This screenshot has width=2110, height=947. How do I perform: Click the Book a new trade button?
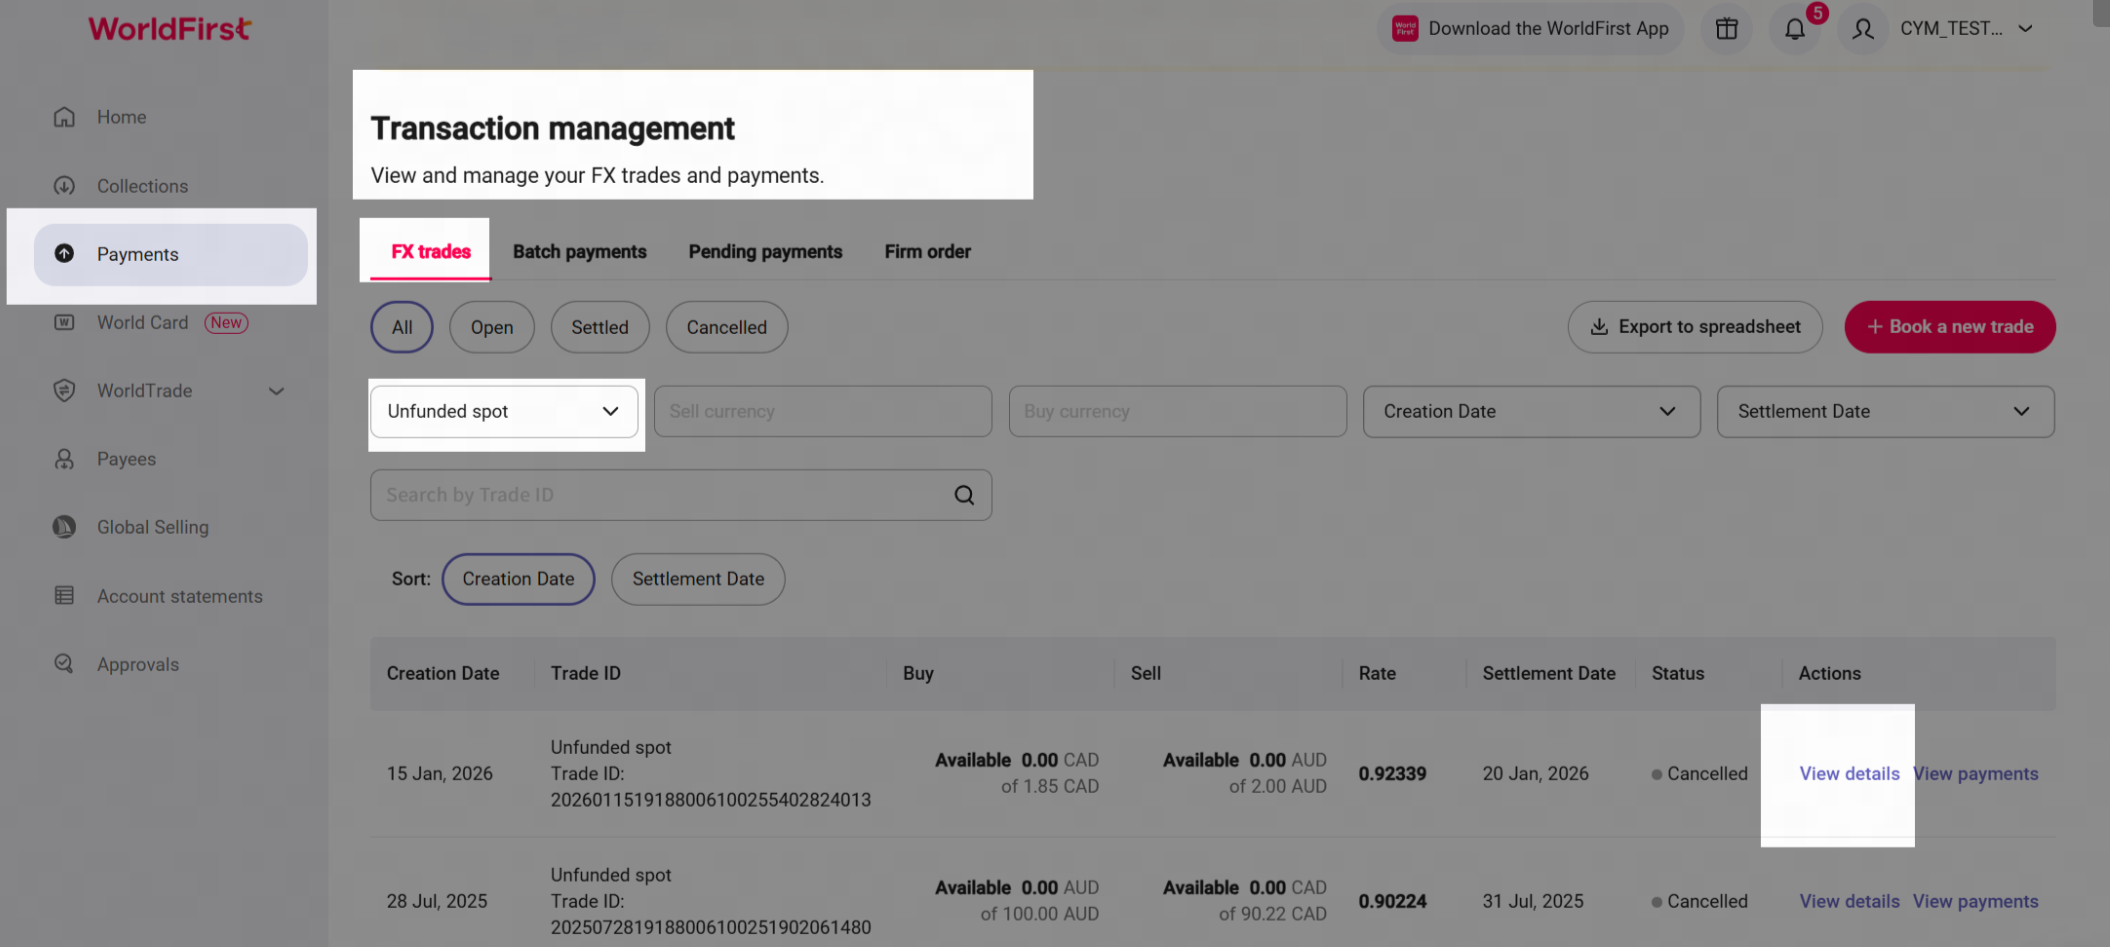click(x=1949, y=327)
